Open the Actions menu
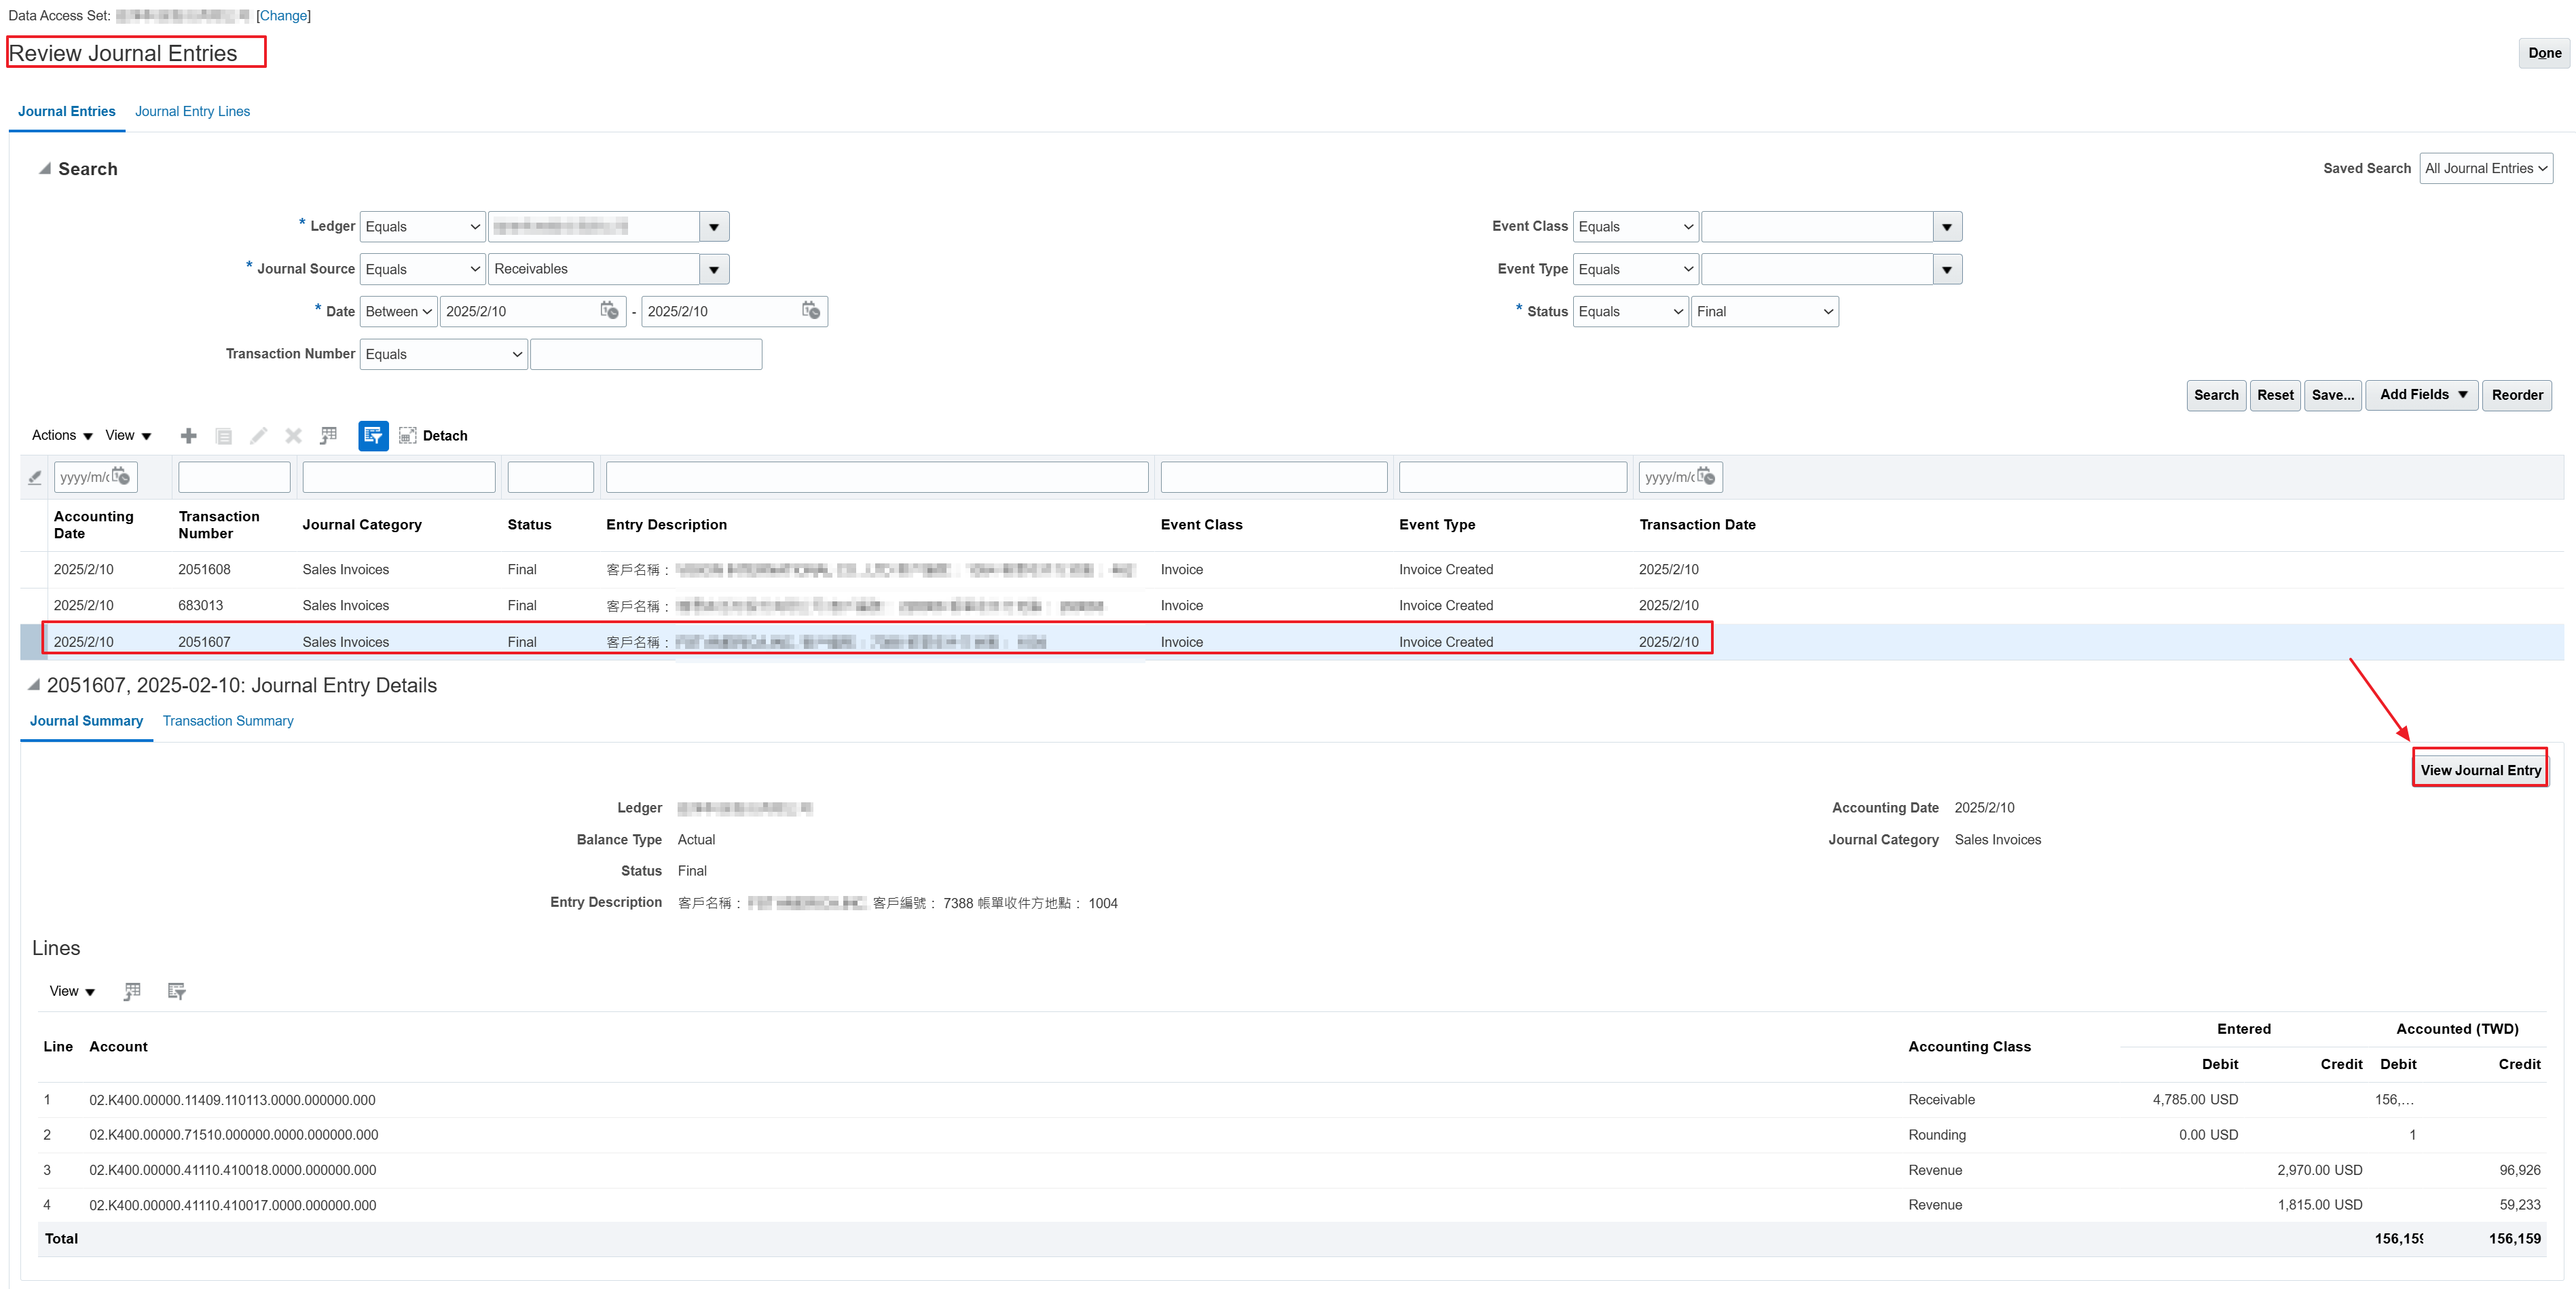 [59, 435]
